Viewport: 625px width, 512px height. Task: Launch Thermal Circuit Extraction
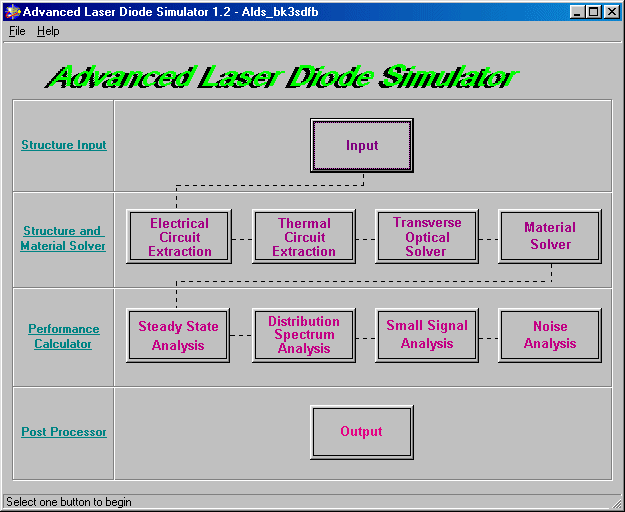click(304, 237)
